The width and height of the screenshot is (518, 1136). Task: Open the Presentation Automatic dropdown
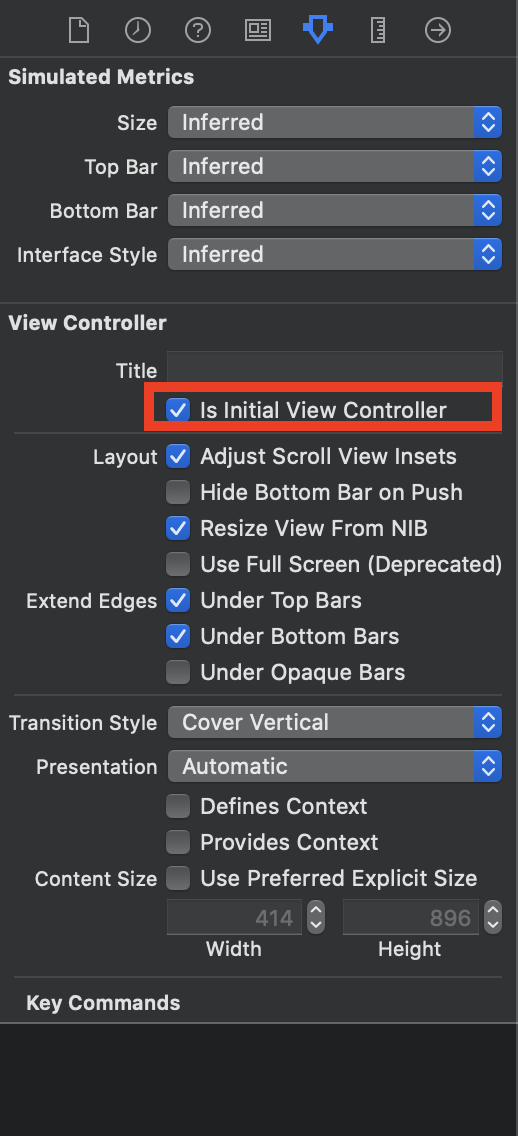point(335,767)
